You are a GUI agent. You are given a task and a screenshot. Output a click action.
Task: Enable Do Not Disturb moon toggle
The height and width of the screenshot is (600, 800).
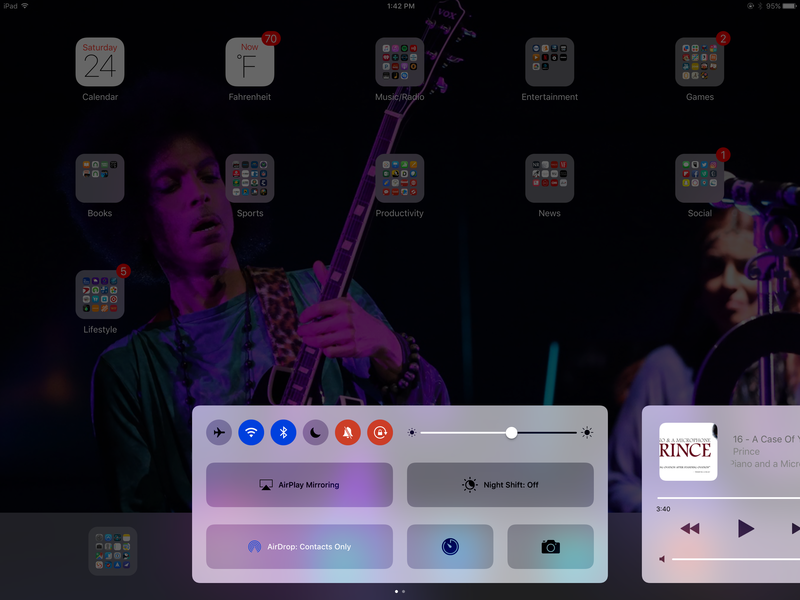tap(315, 433)
